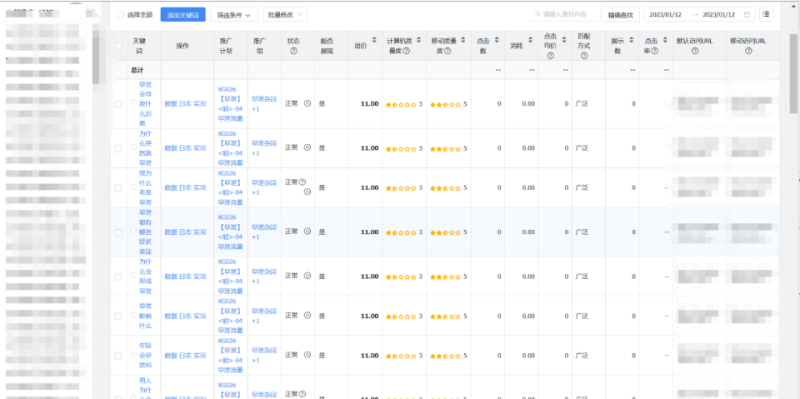
Task: Open 实况 for 我为什么老是早泄 row
Action: 199,188
